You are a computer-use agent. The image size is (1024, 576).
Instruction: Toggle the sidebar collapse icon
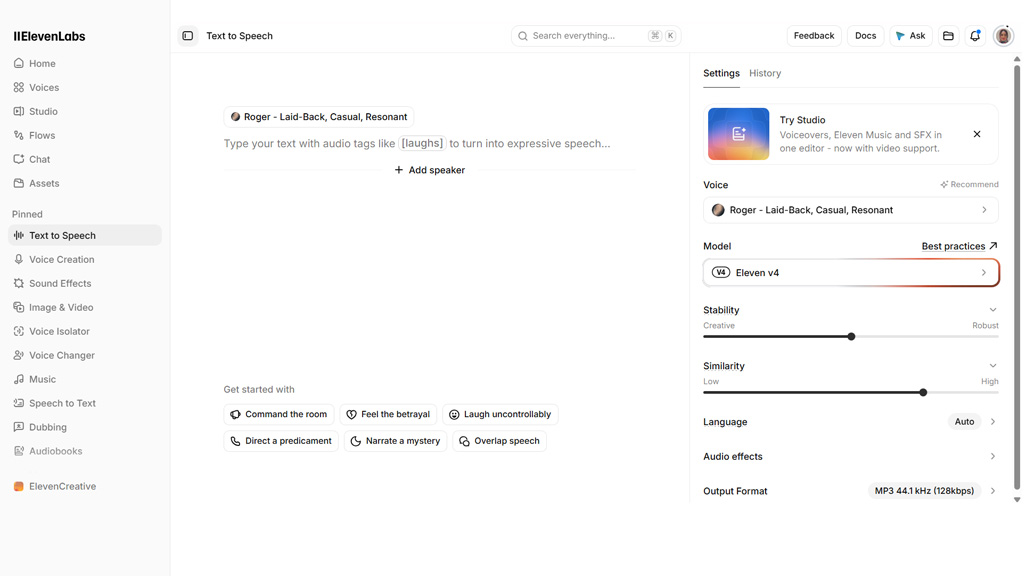(x=187, y=36)
